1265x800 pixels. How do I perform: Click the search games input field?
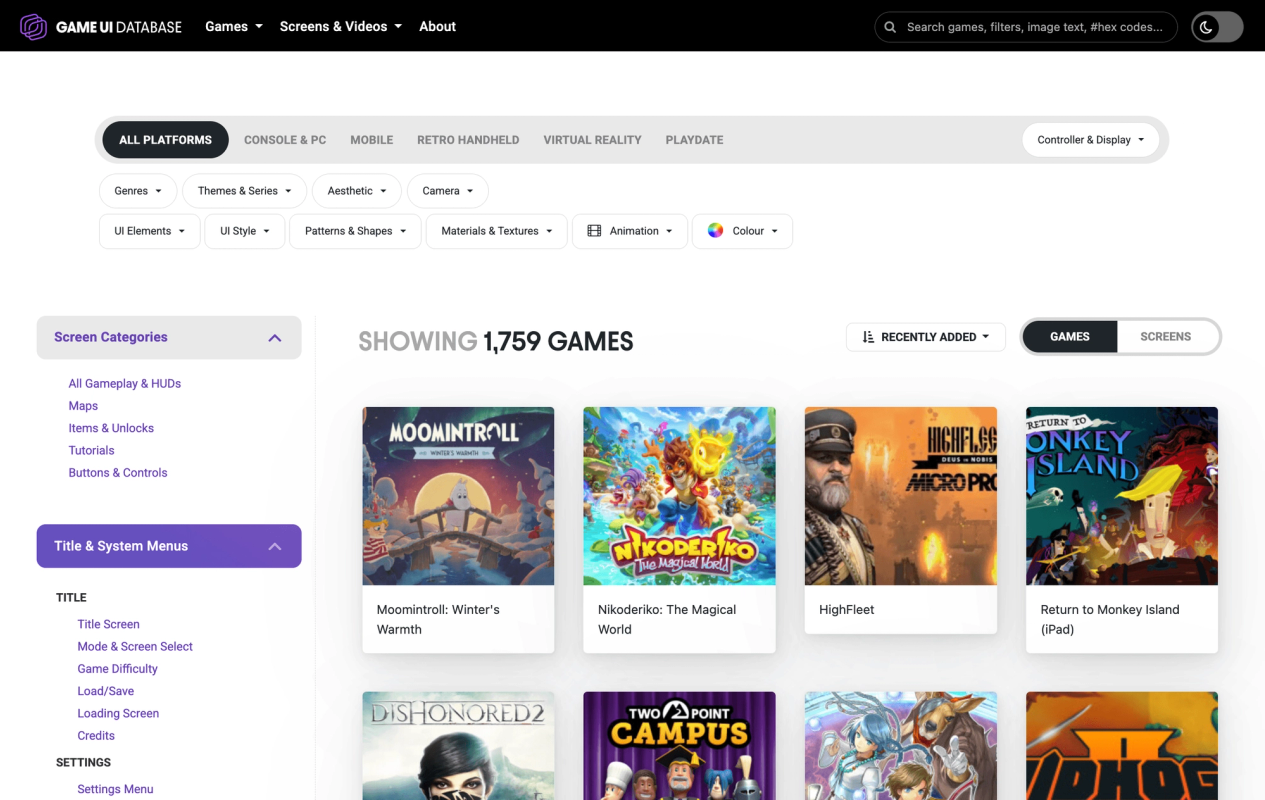coord(1026,27)
